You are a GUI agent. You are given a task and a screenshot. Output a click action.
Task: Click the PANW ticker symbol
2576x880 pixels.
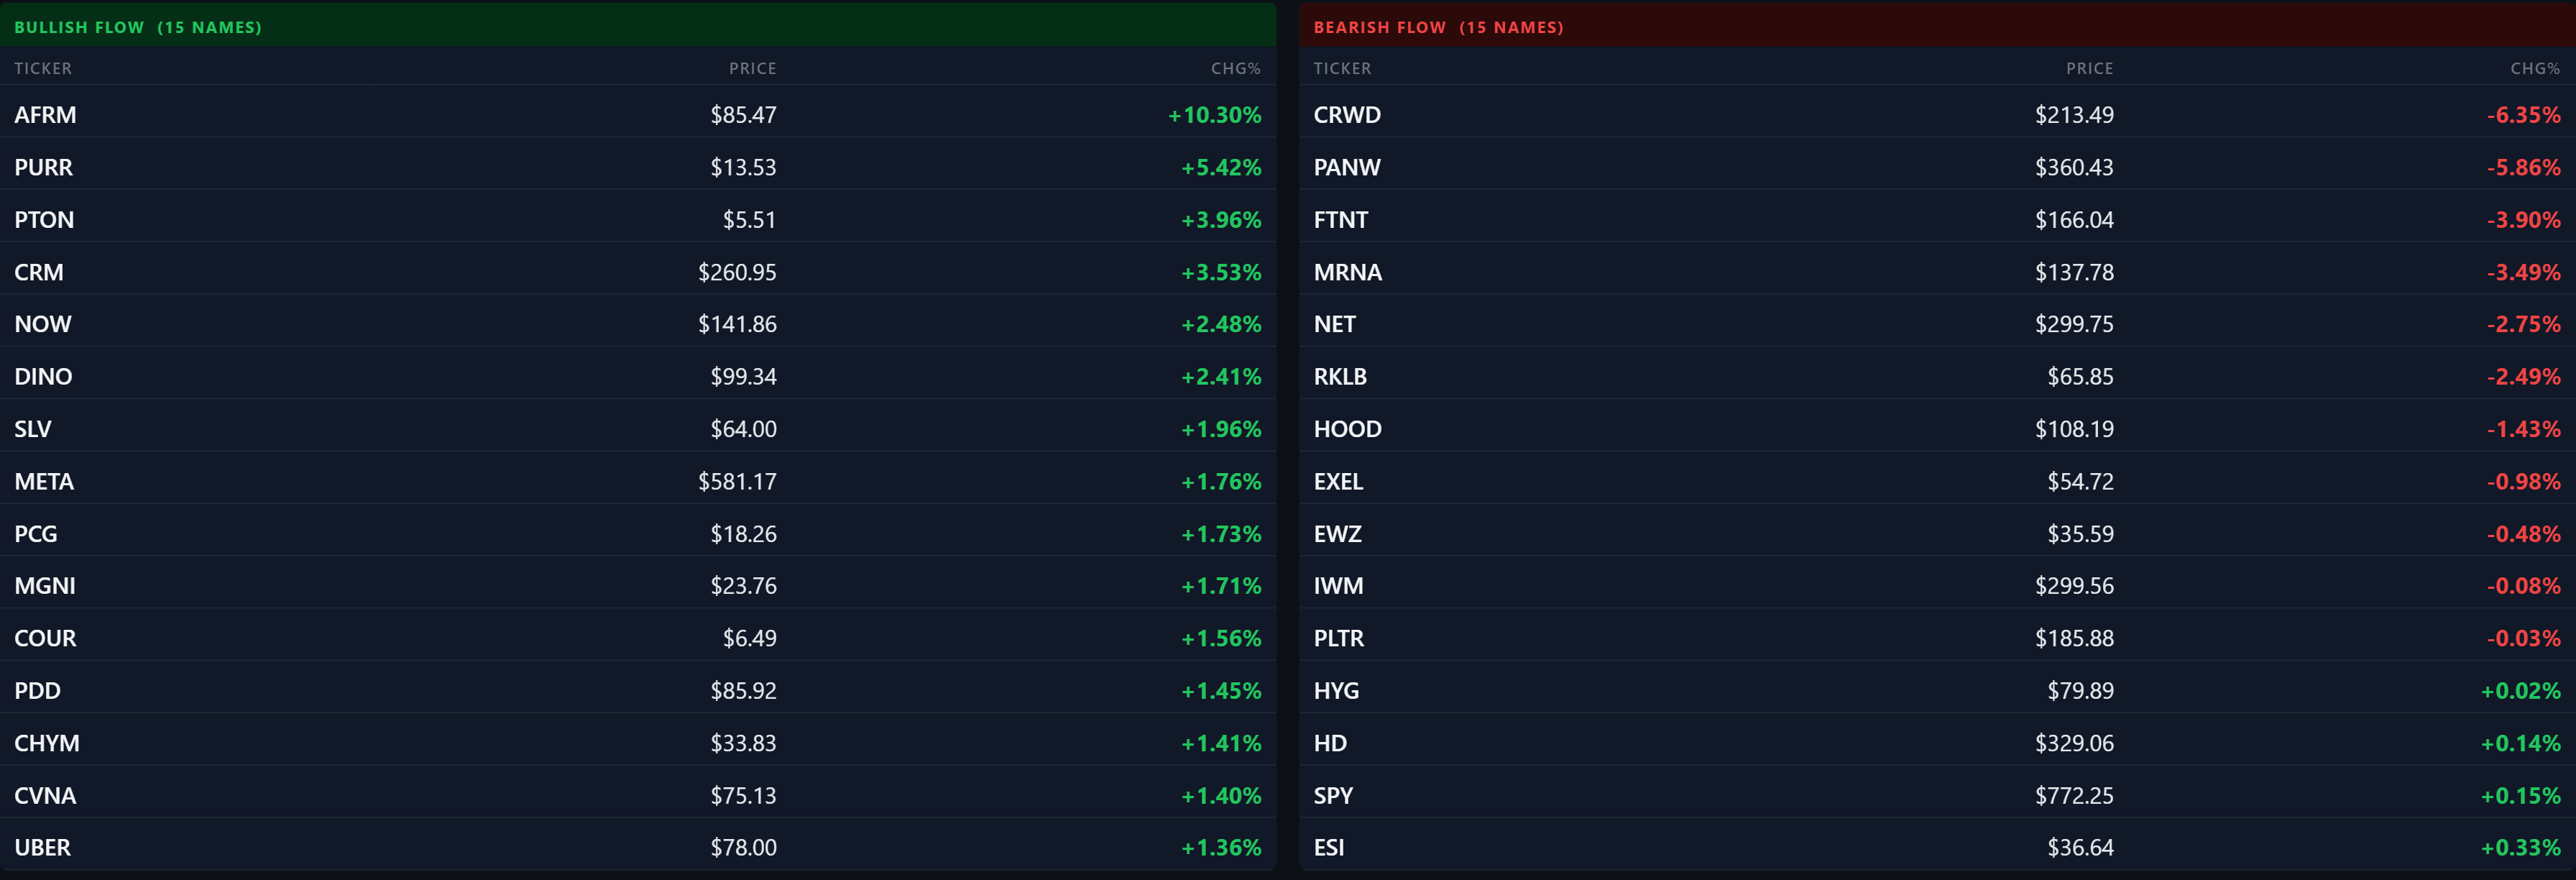1347,167
